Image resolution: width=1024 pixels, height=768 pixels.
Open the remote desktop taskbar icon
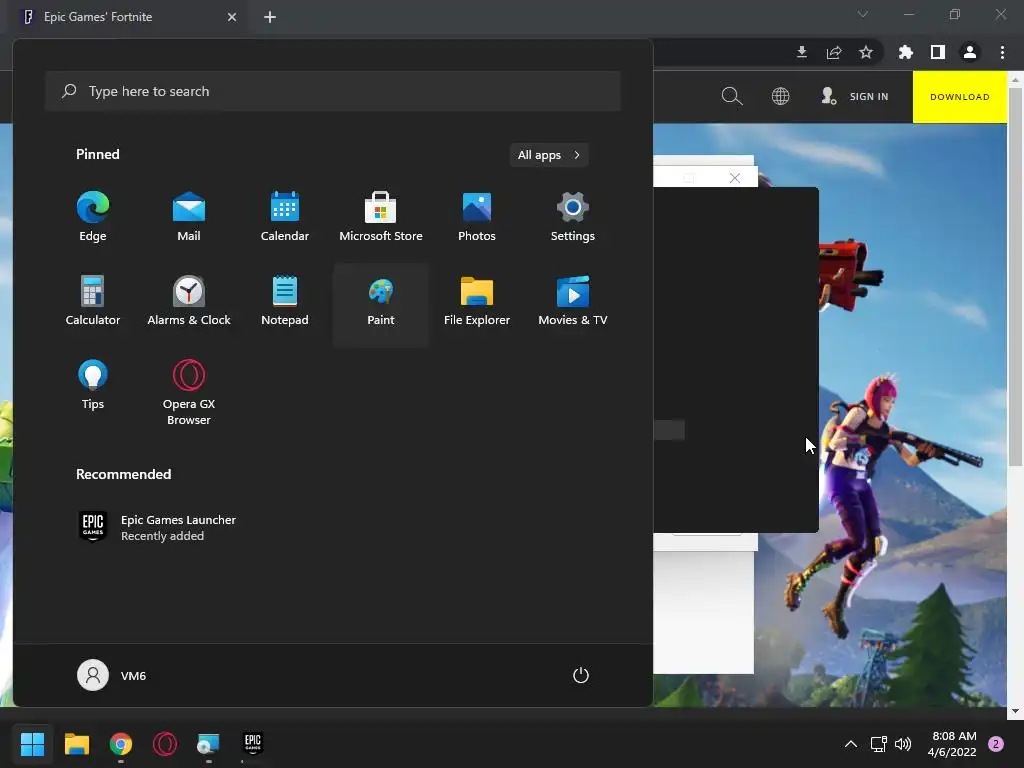pos(208,743)
